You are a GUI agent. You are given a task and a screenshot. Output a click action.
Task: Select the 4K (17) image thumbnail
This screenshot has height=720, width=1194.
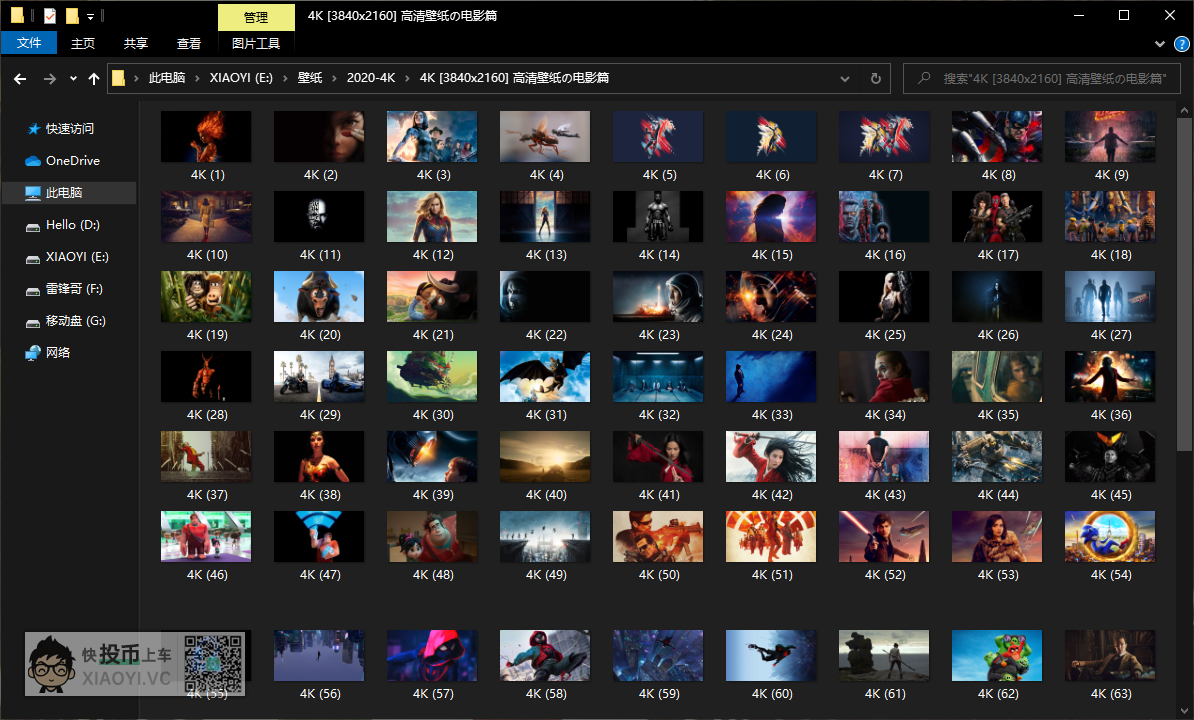[x=997, y=216]
